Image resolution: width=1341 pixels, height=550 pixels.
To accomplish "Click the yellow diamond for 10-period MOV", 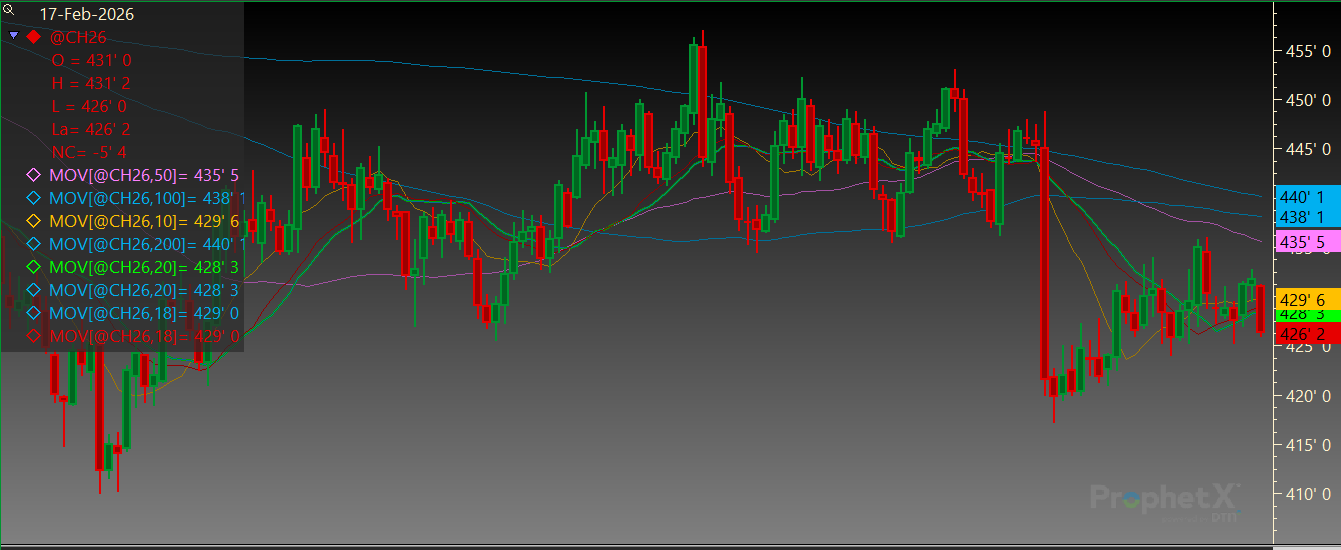I will 33,221.
